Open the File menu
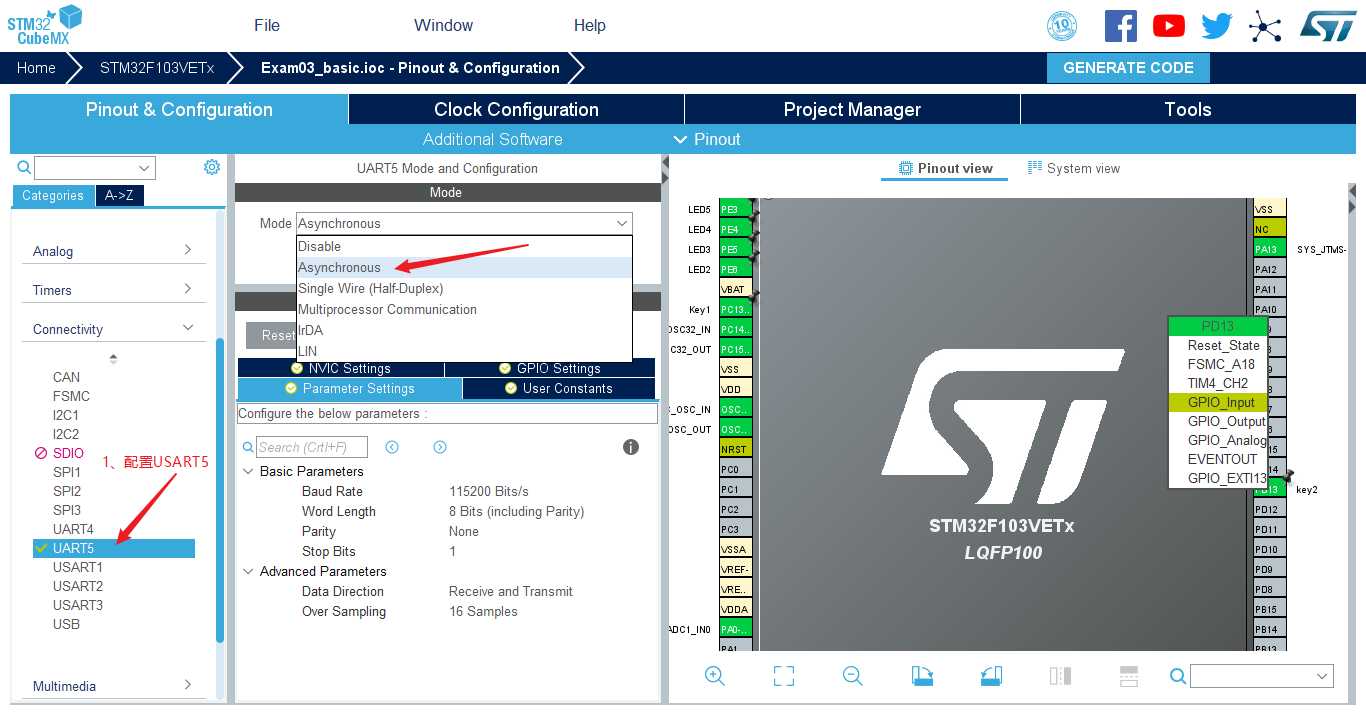1366x715 pixels. click(x=267, y=25)
